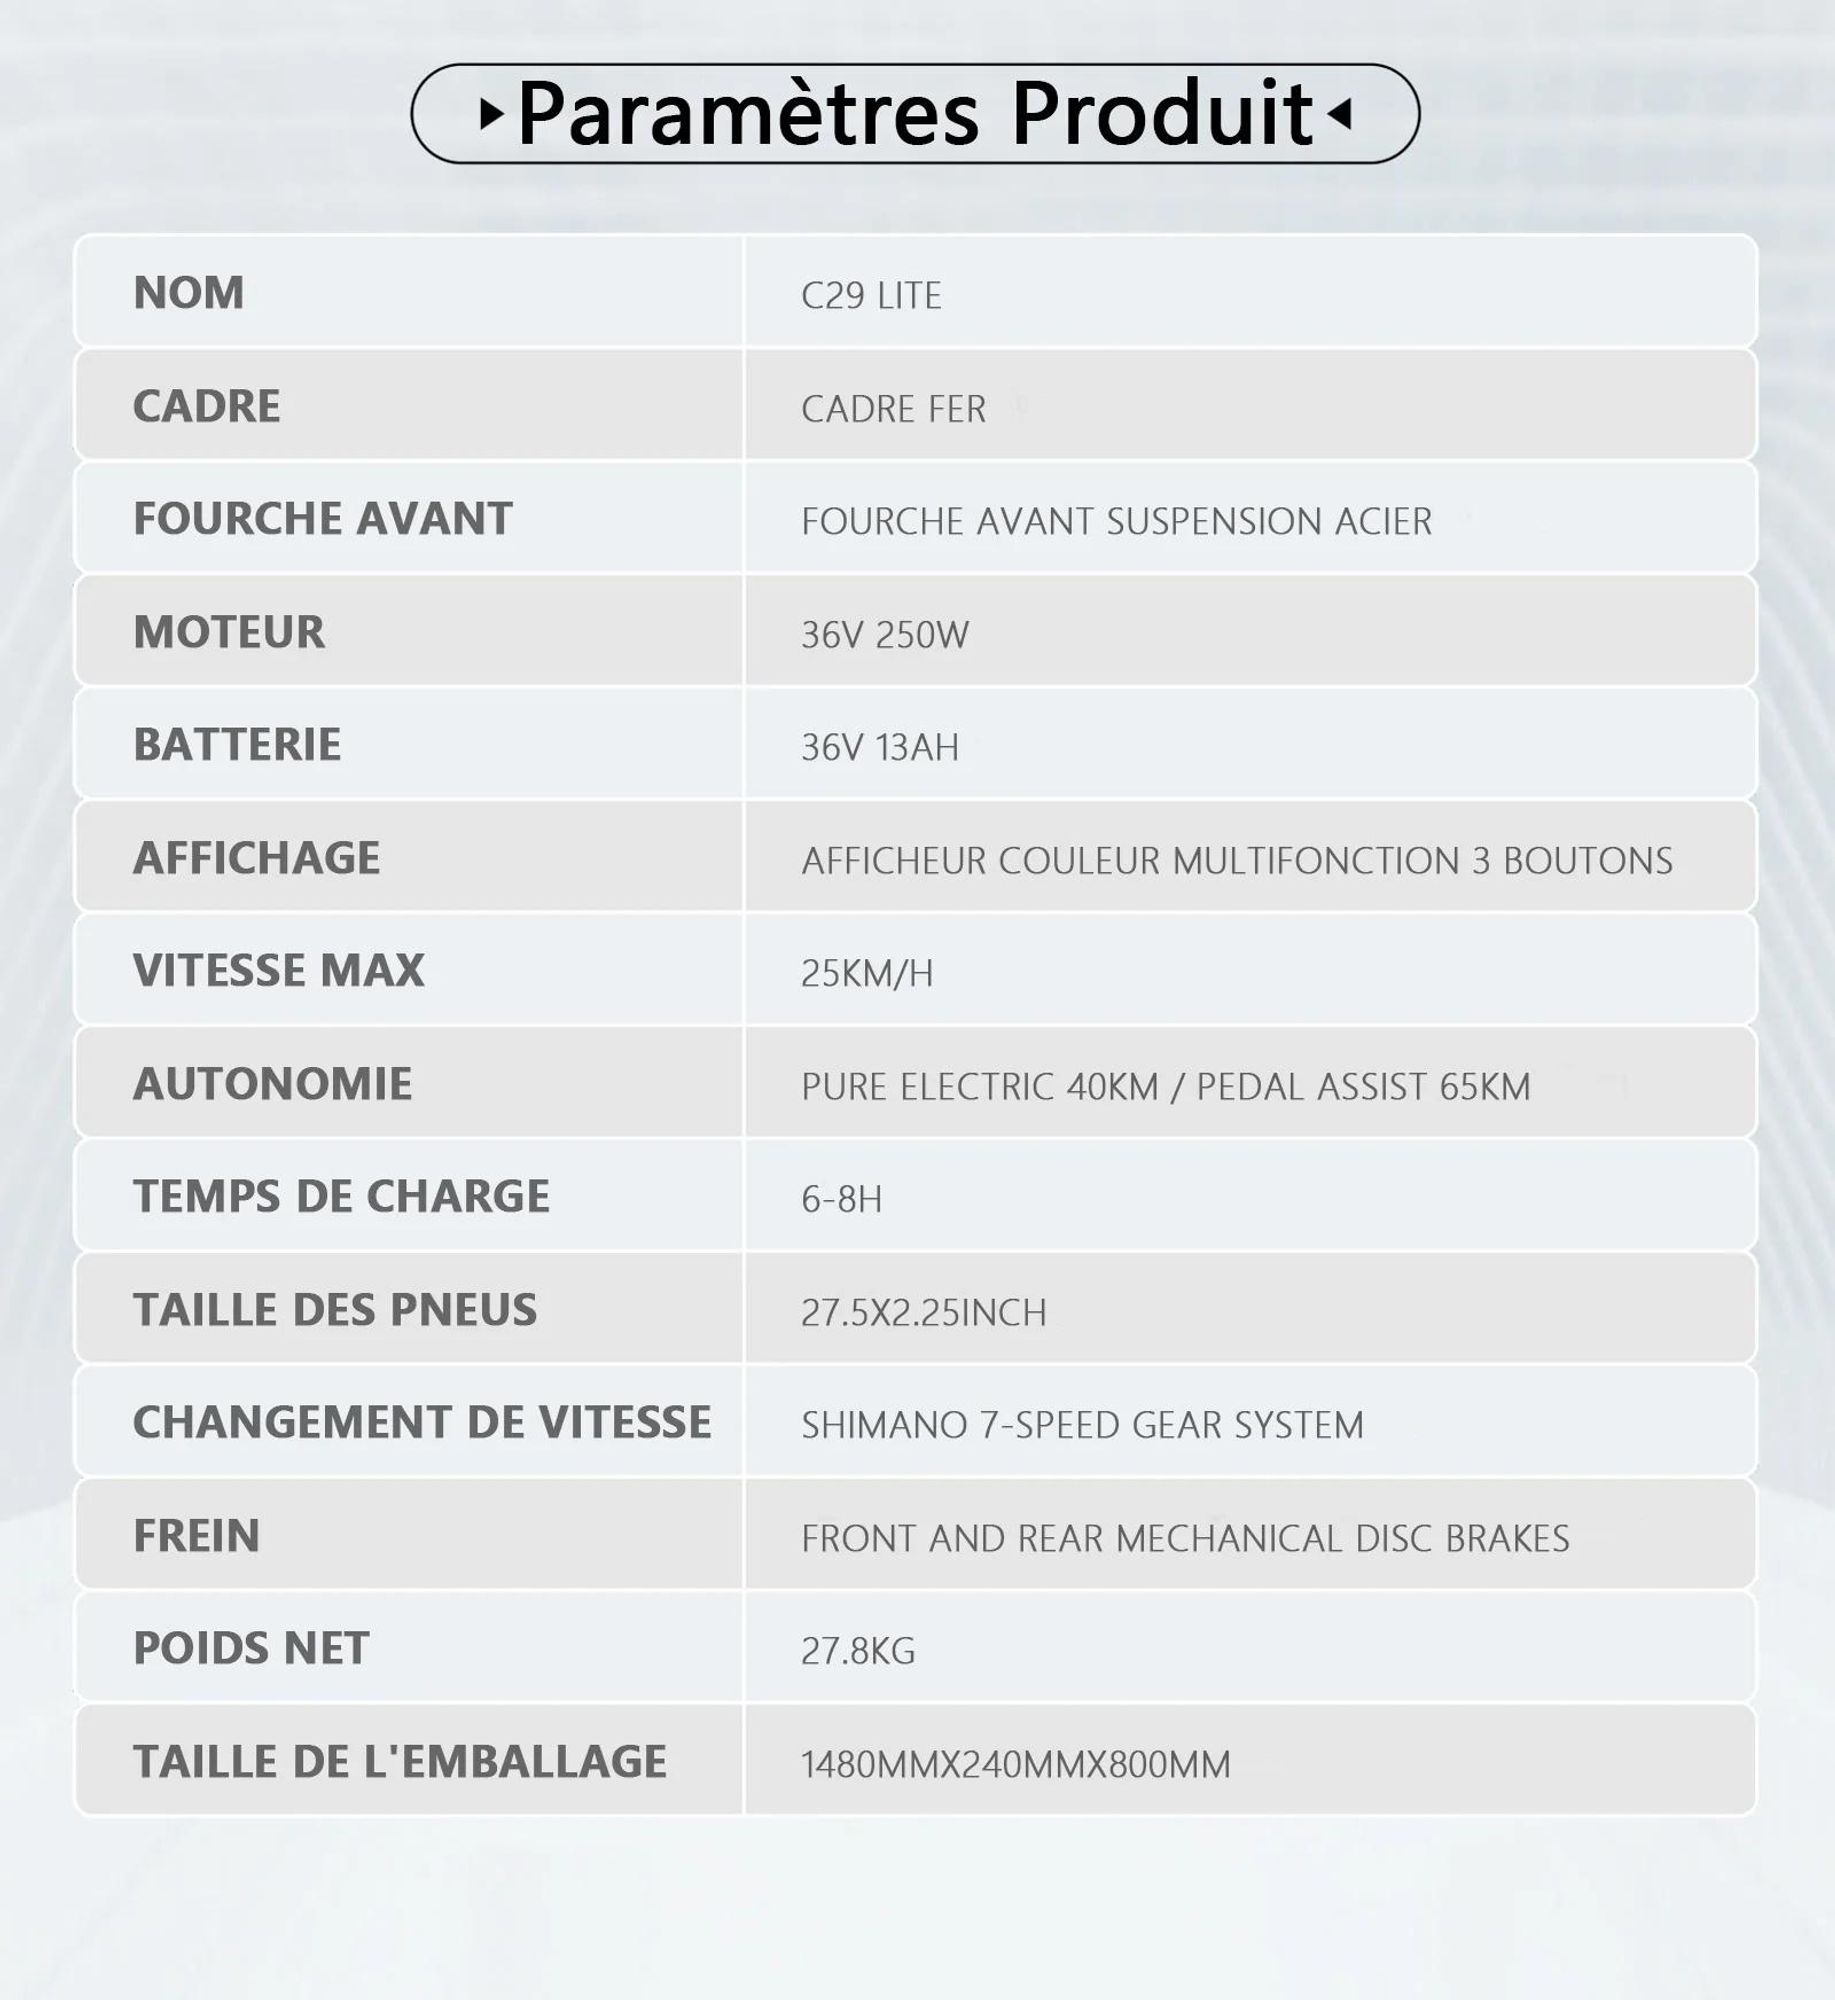
Task: Click the AFFICHAGE row label
Action: [x=256, y=858]
